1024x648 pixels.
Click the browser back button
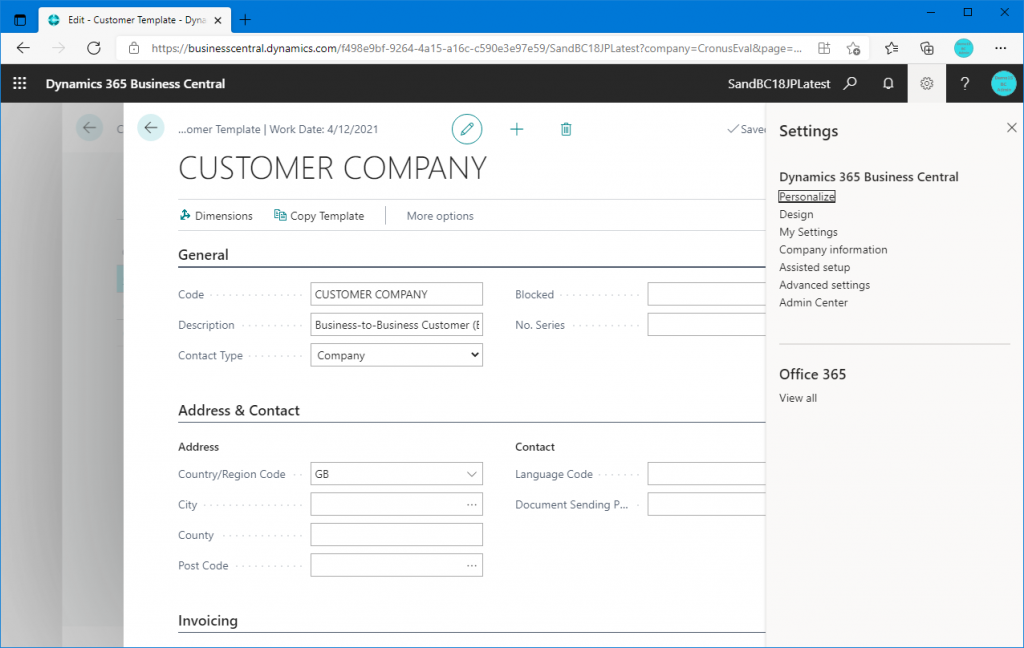[24, 48]
